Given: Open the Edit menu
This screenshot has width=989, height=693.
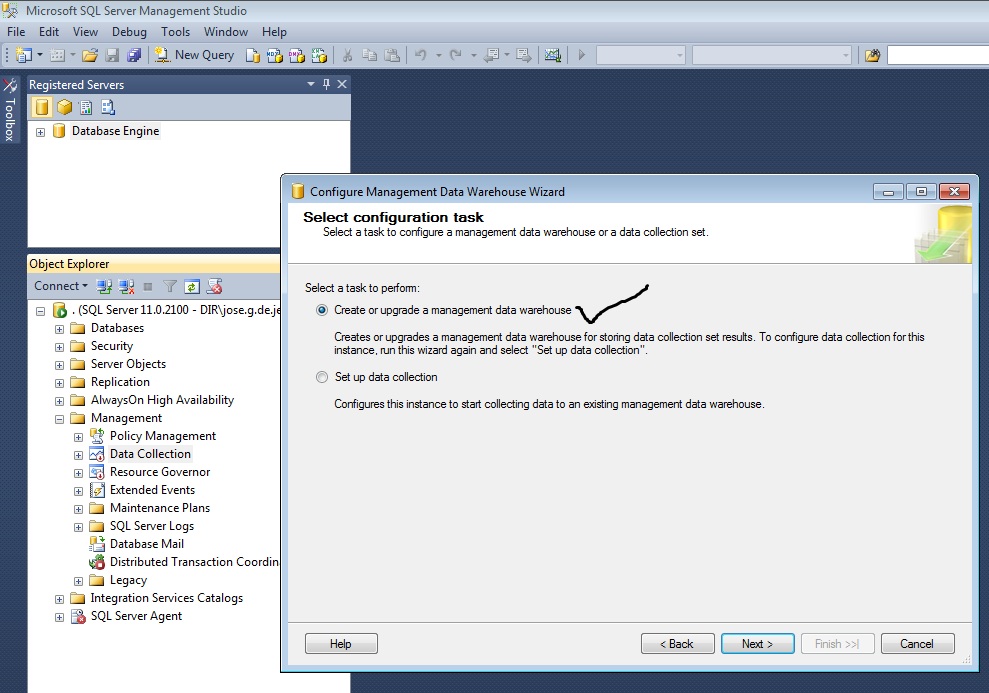Looking at the screenshot, I should coord(49,32).
